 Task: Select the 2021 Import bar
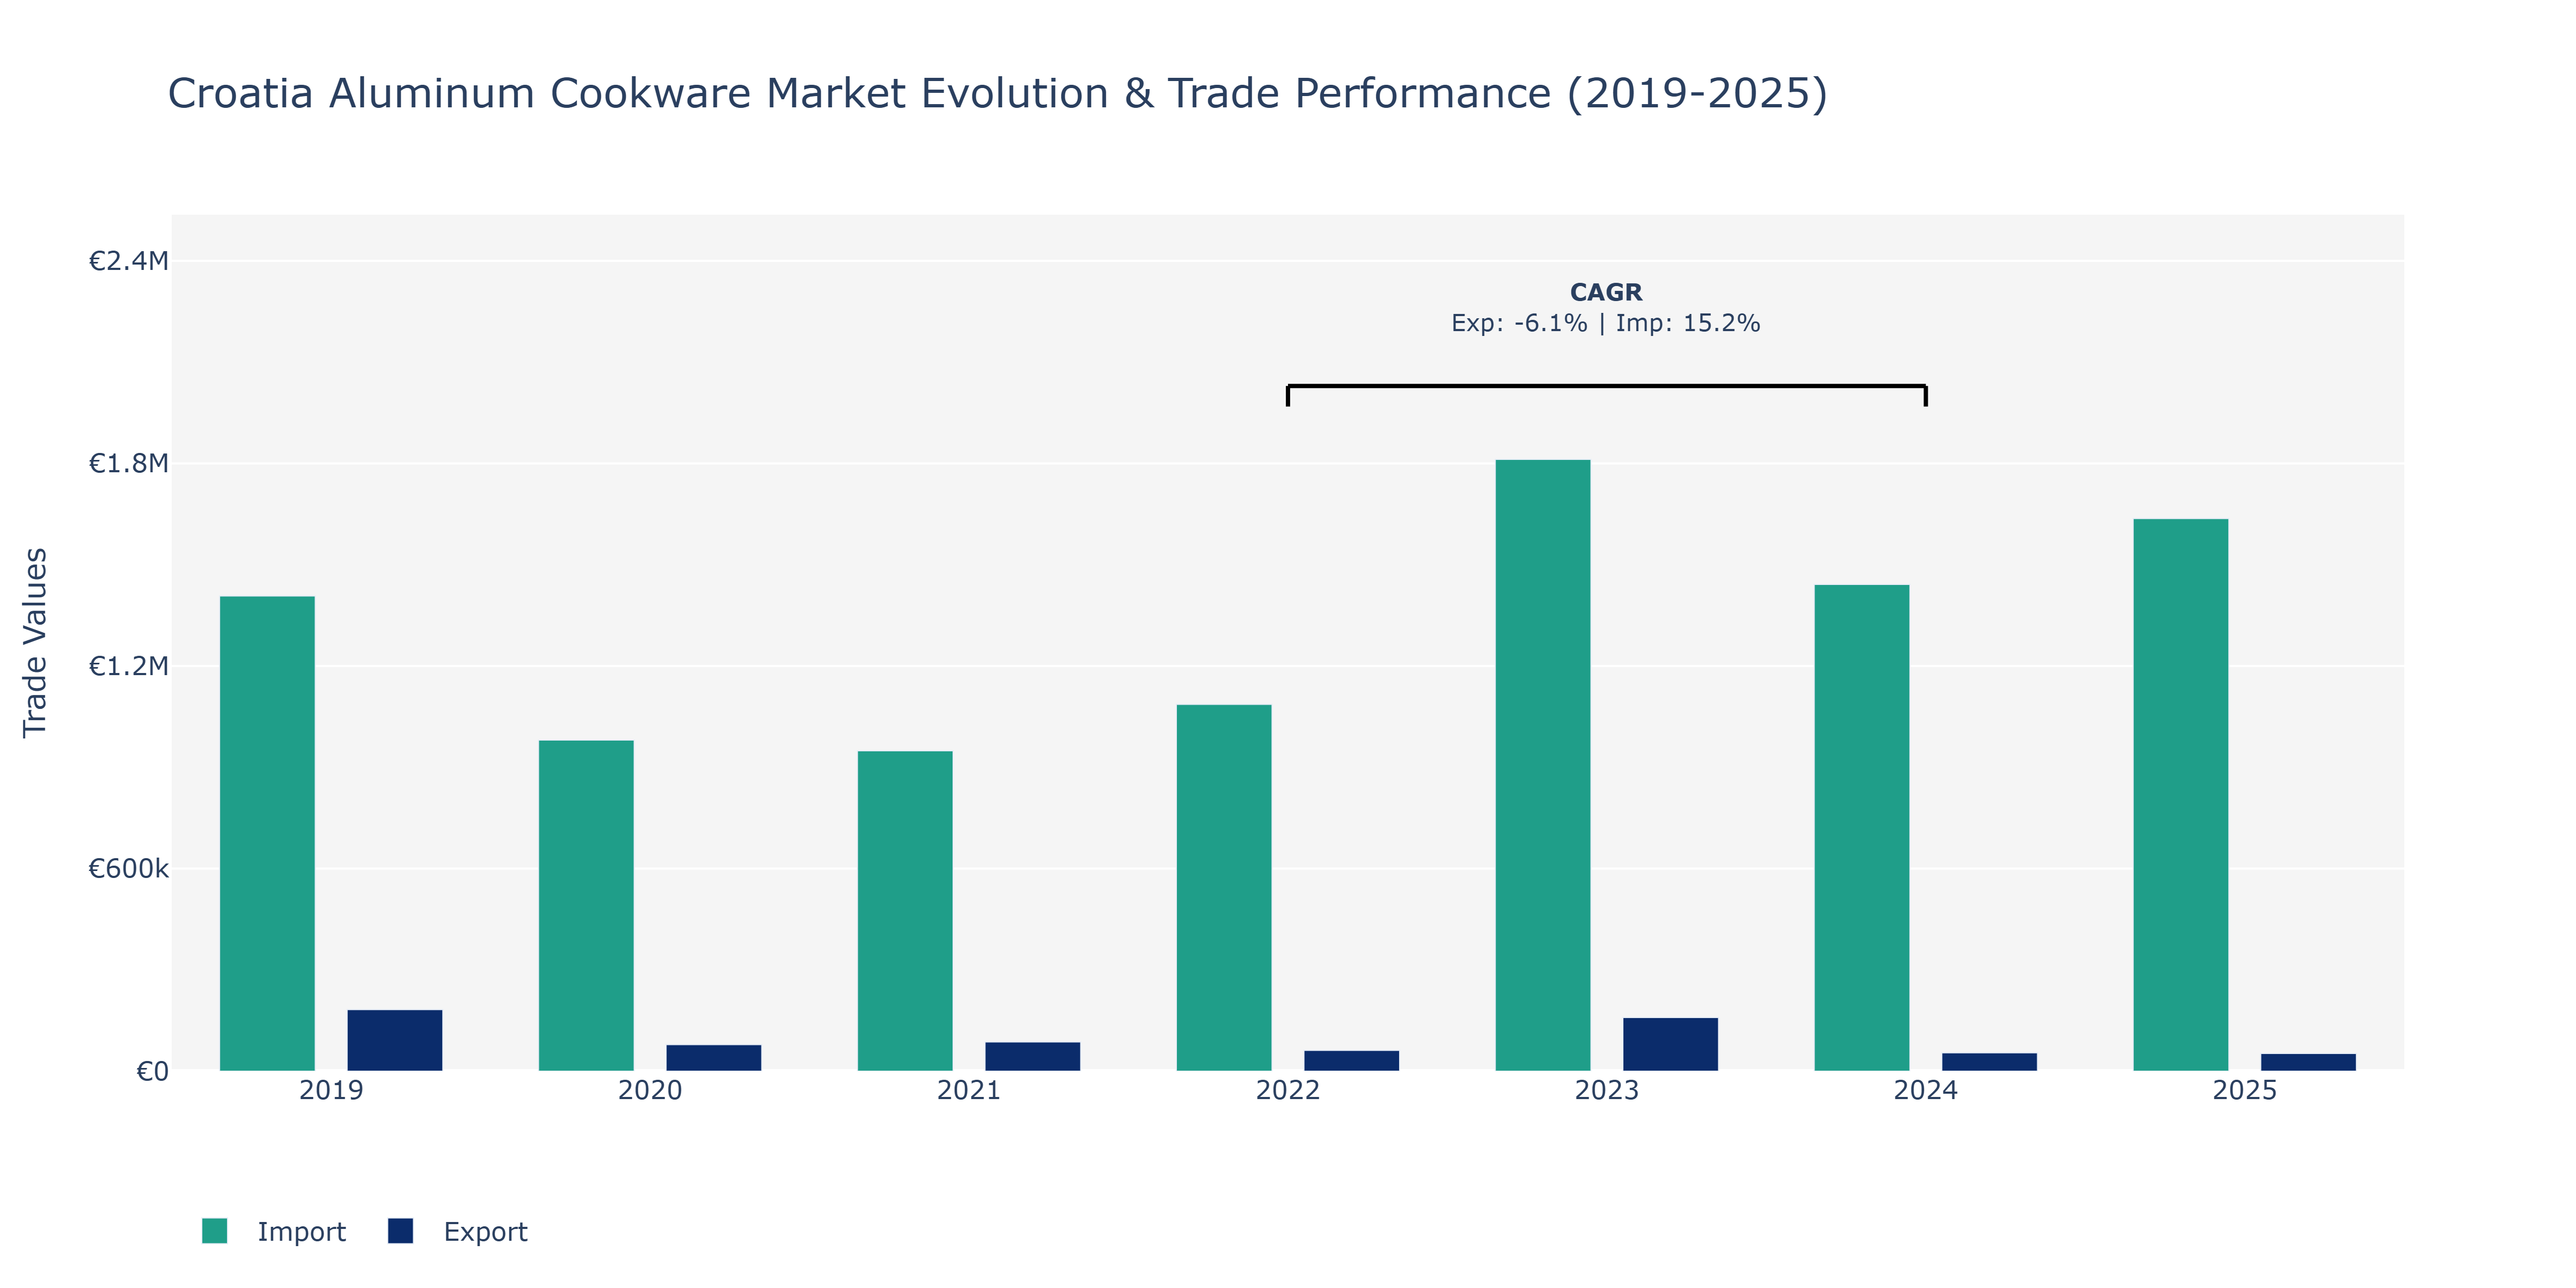tap(905, 911)
